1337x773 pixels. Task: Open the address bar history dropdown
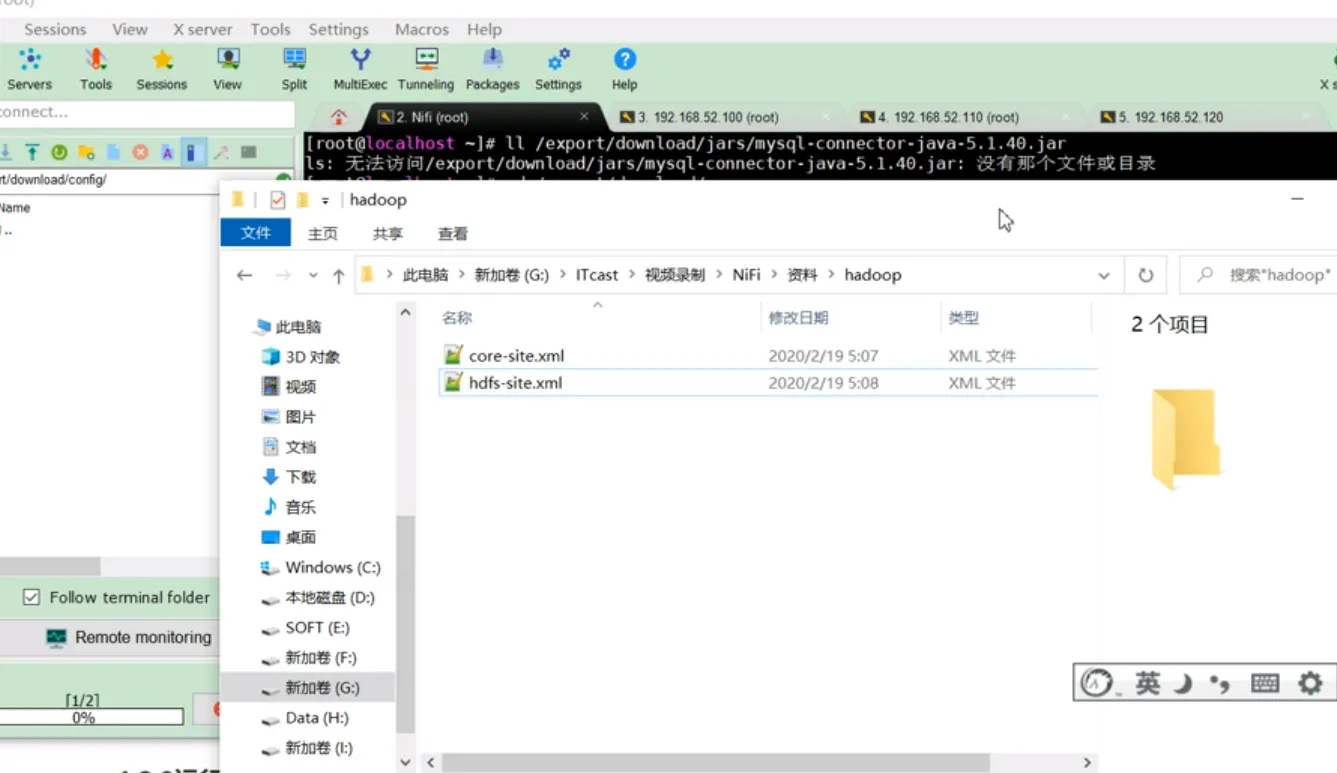pyautogui.click(x=1103, y=275)
